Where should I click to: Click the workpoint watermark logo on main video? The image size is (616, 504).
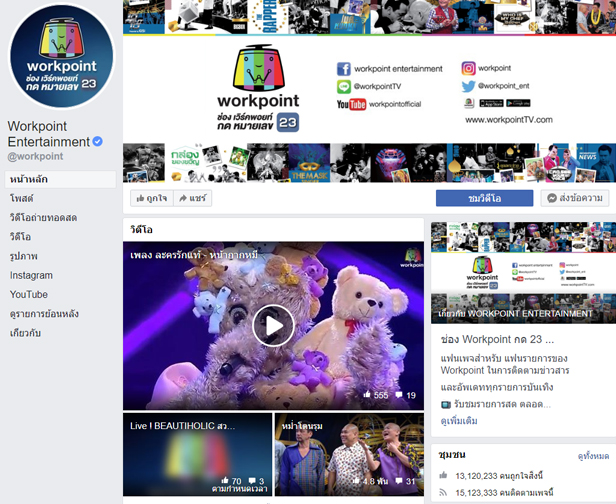tap(412, 258)
